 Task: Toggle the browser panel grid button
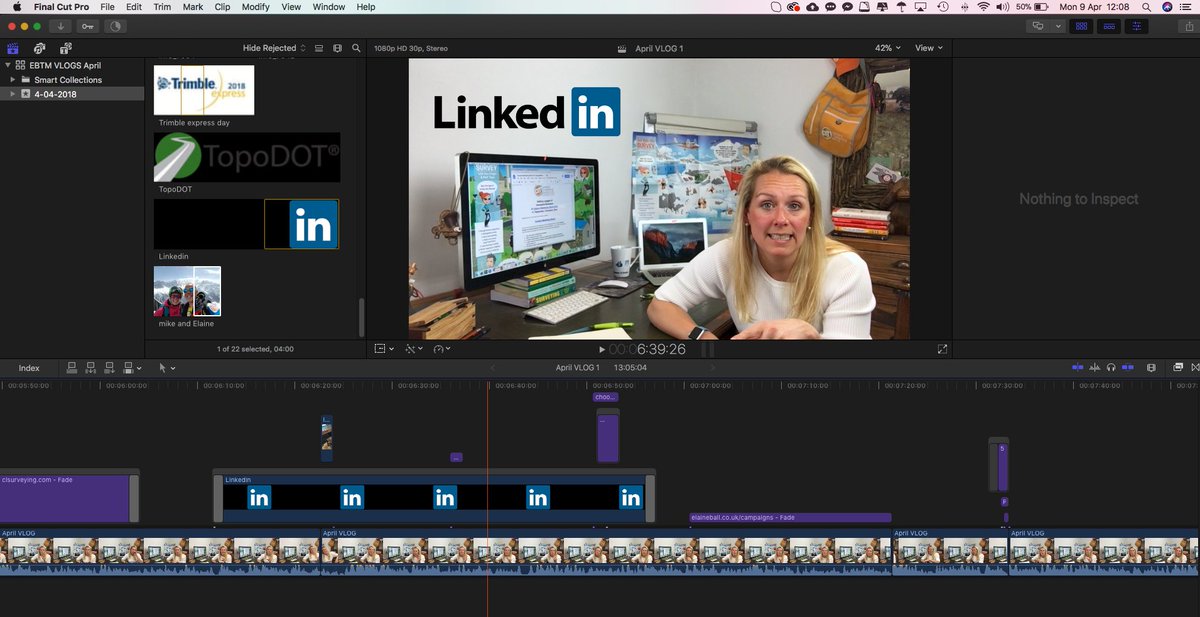[x=1081, y=26]
